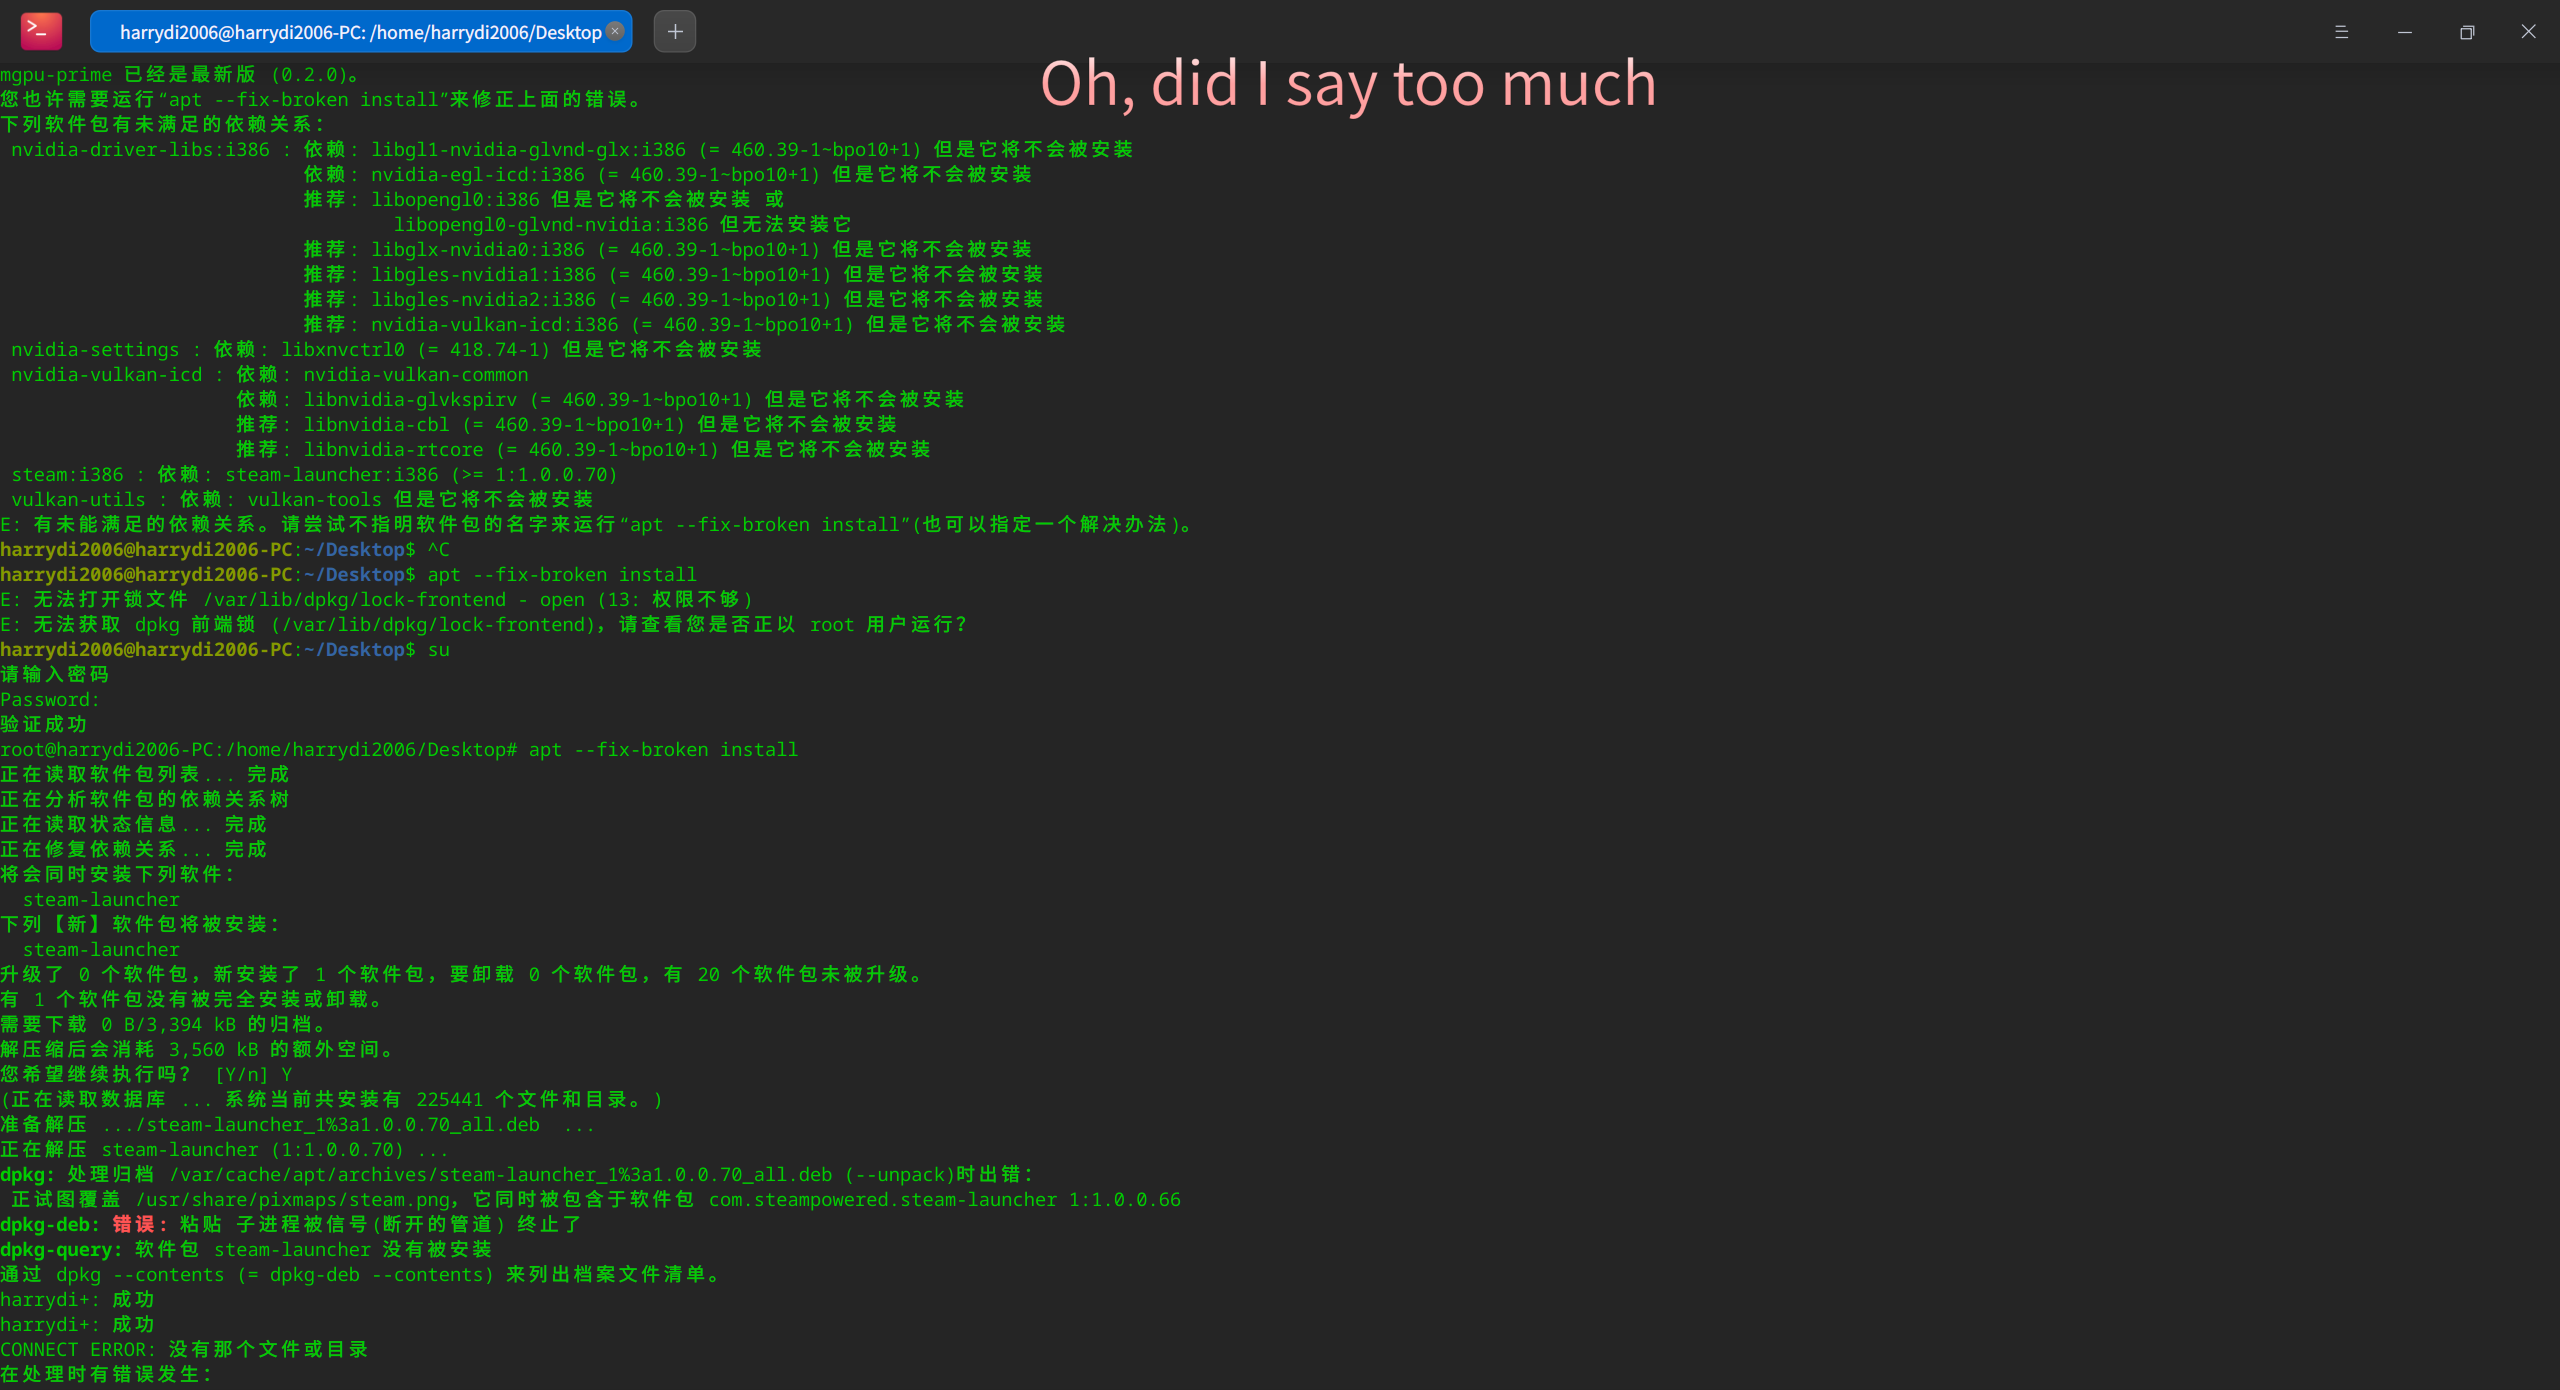This screenshot has height=1390, width=2560.
Task: Click the "su" command line
Action: pos(225,649)
